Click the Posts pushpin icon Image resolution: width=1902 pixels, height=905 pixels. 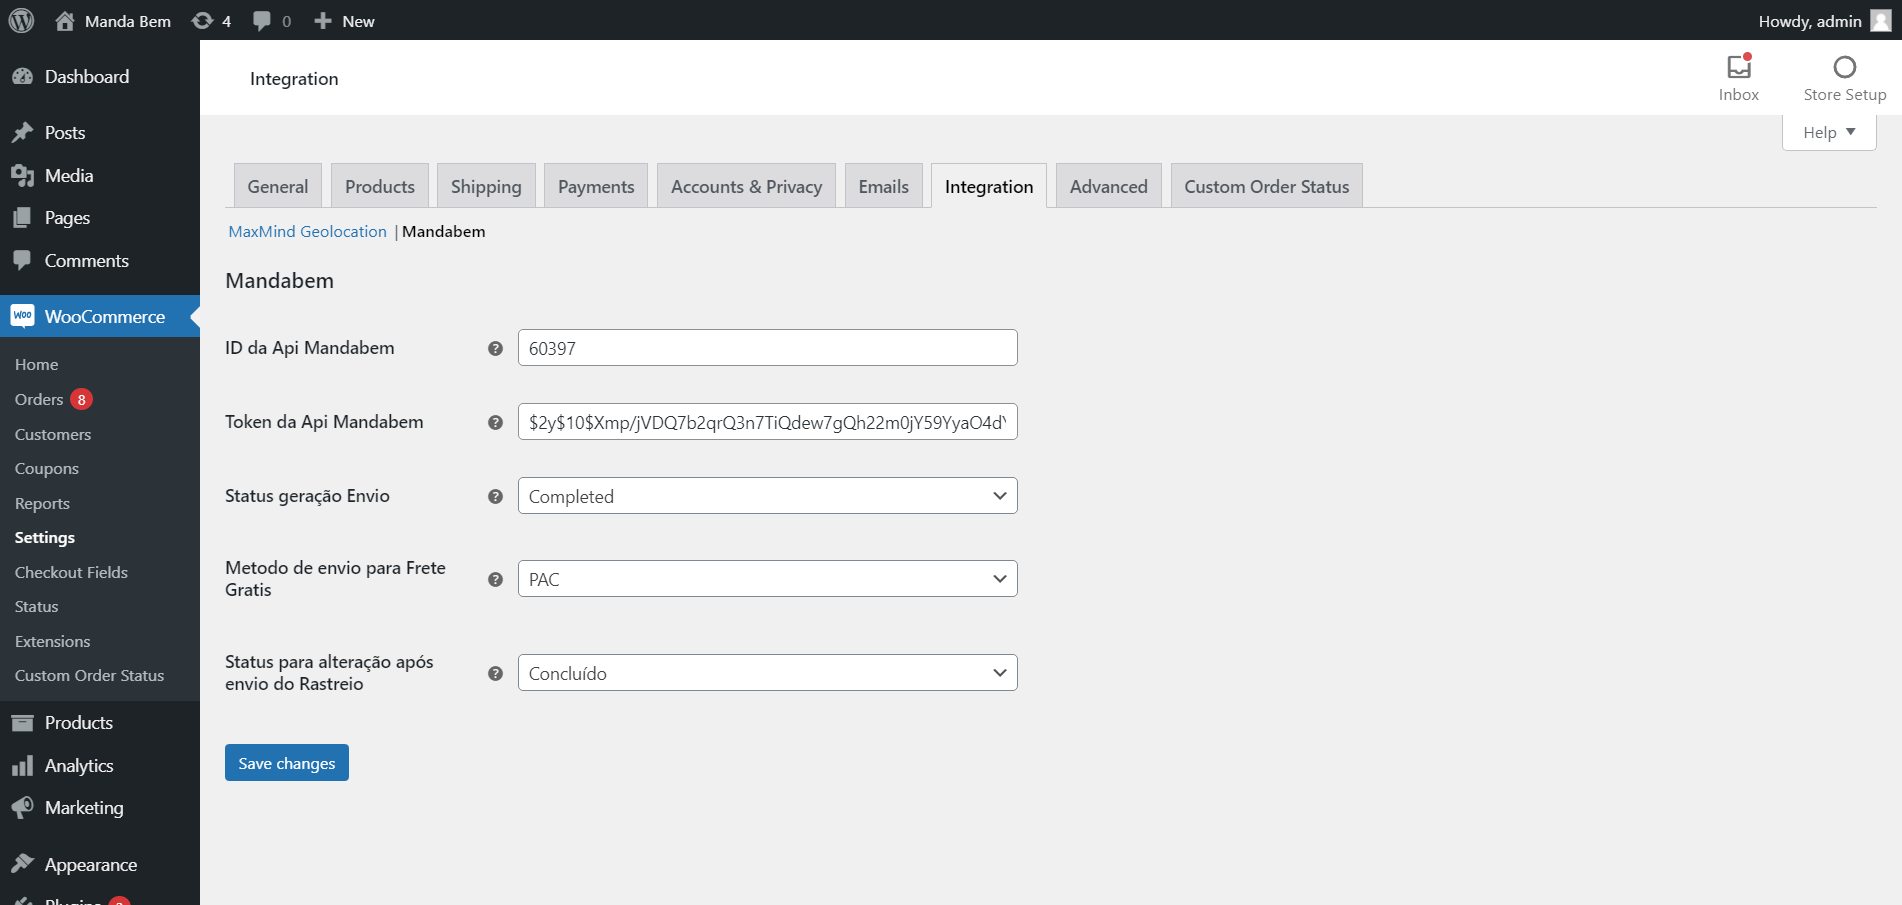pyautogui.click(x=22, y=133)
